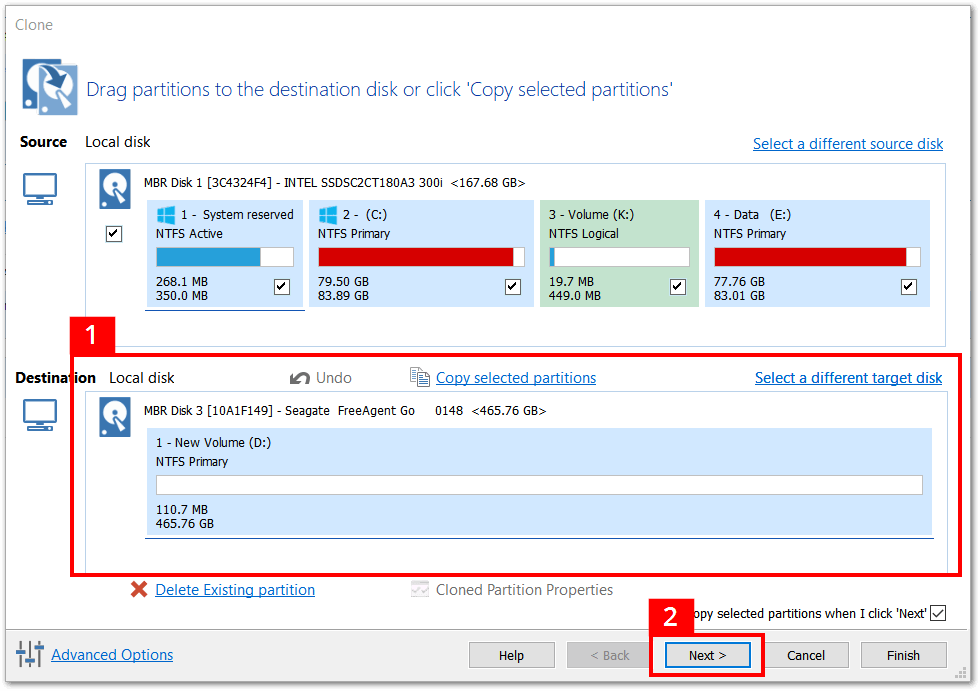Click the Source computer monitor icon
The width and height of the screenshot is (980, 691).
(40, 189)
